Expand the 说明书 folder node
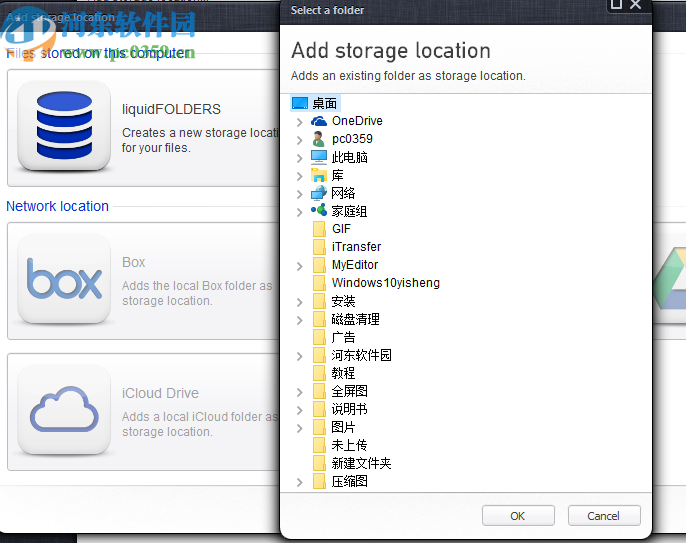The image size is (686, 543). (x=300, y=410)
